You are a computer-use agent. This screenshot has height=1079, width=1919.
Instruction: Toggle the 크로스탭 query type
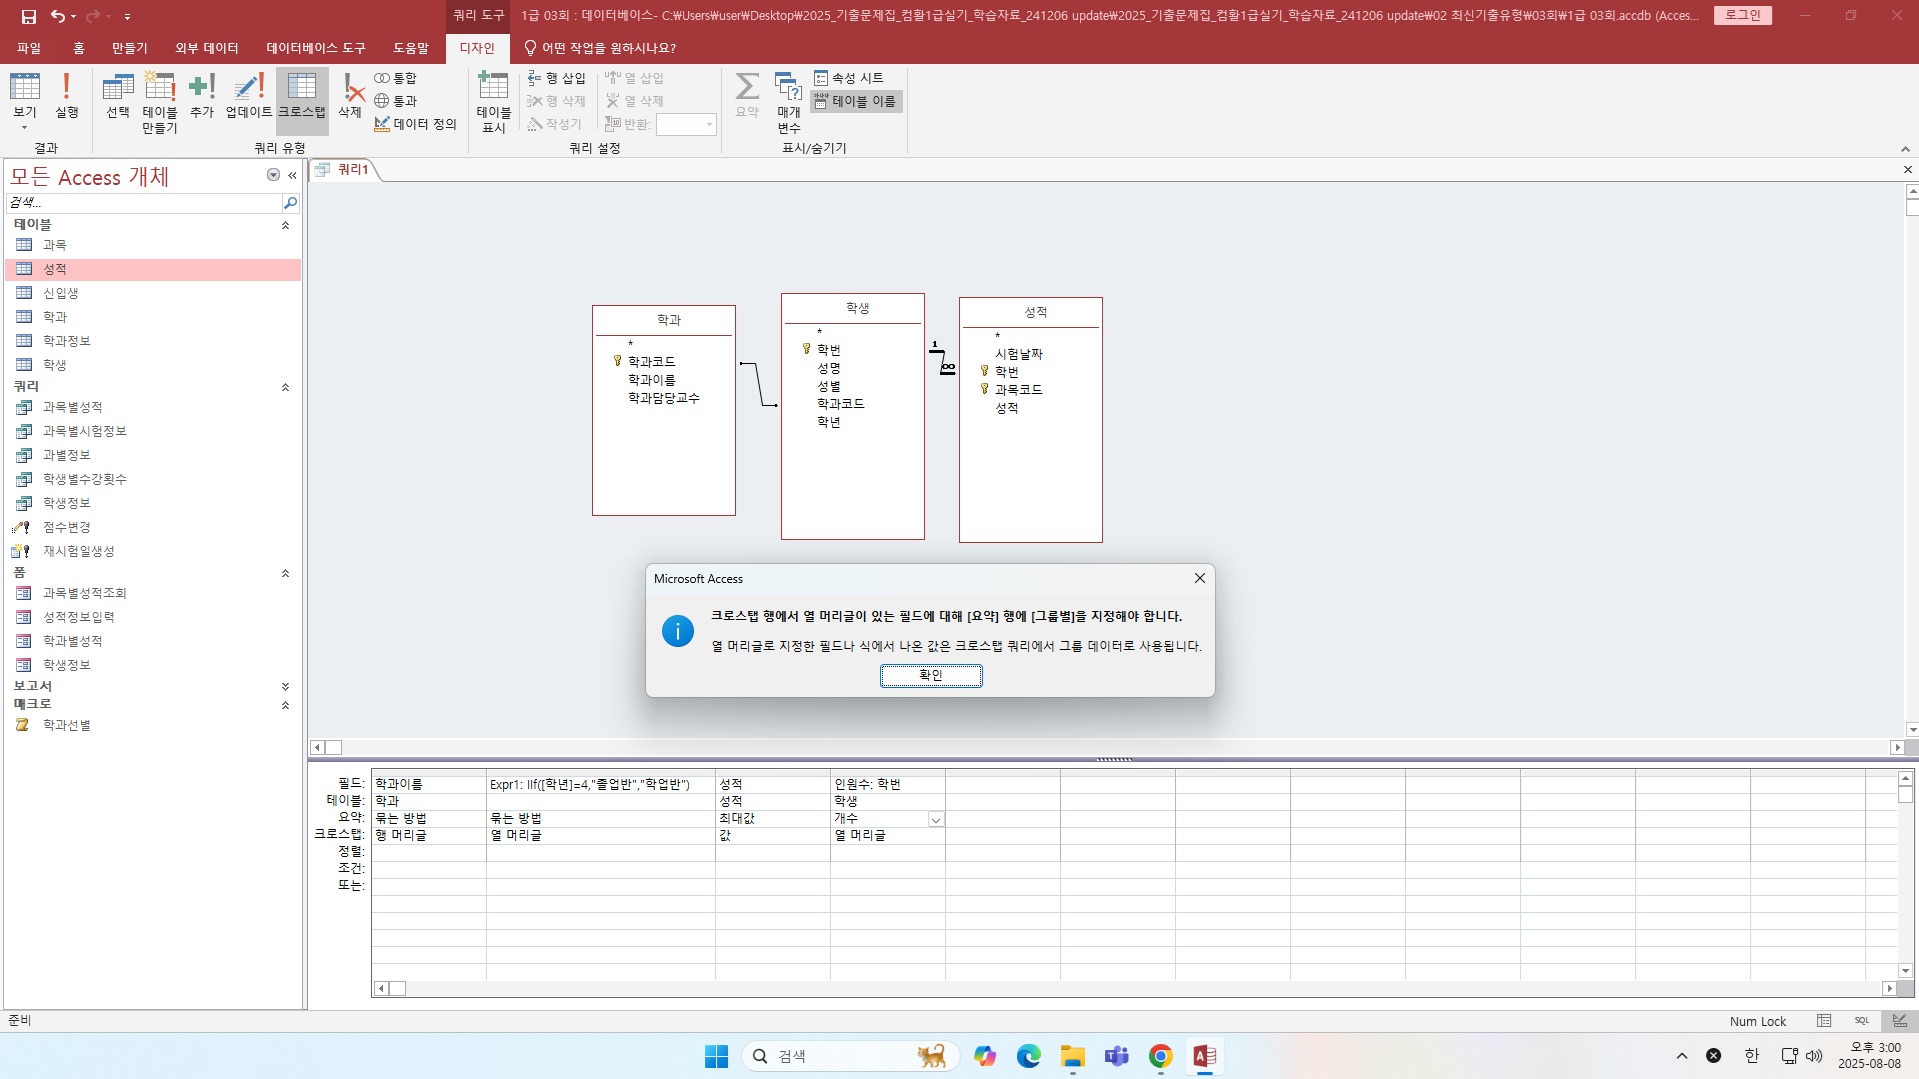coord(301,96)
